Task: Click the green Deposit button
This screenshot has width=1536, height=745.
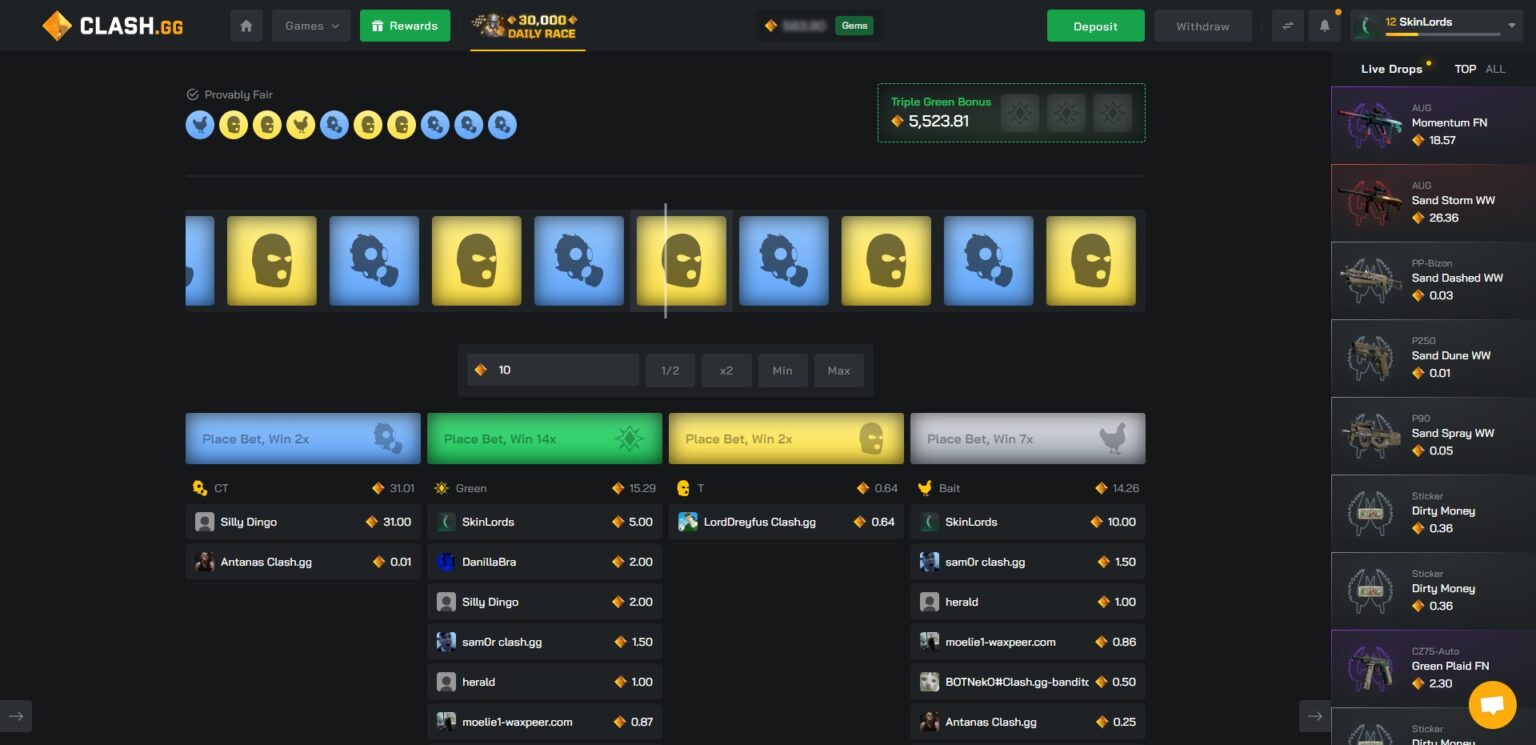Action: coord(1095,25)
